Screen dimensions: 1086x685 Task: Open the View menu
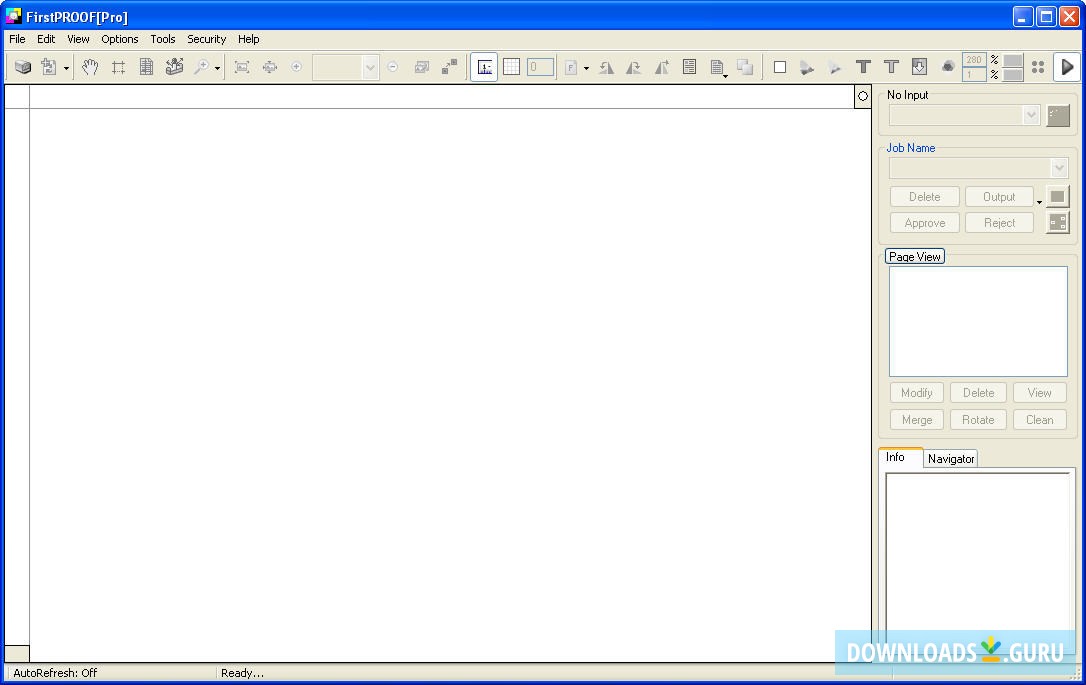click(78, 39)
